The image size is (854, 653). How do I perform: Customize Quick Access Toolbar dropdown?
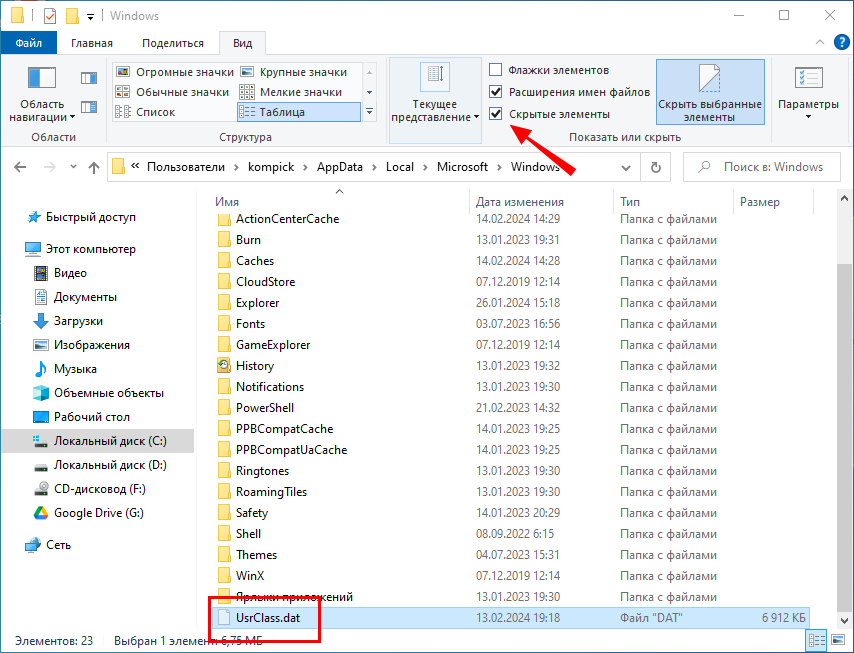click(x=90, y=17)
